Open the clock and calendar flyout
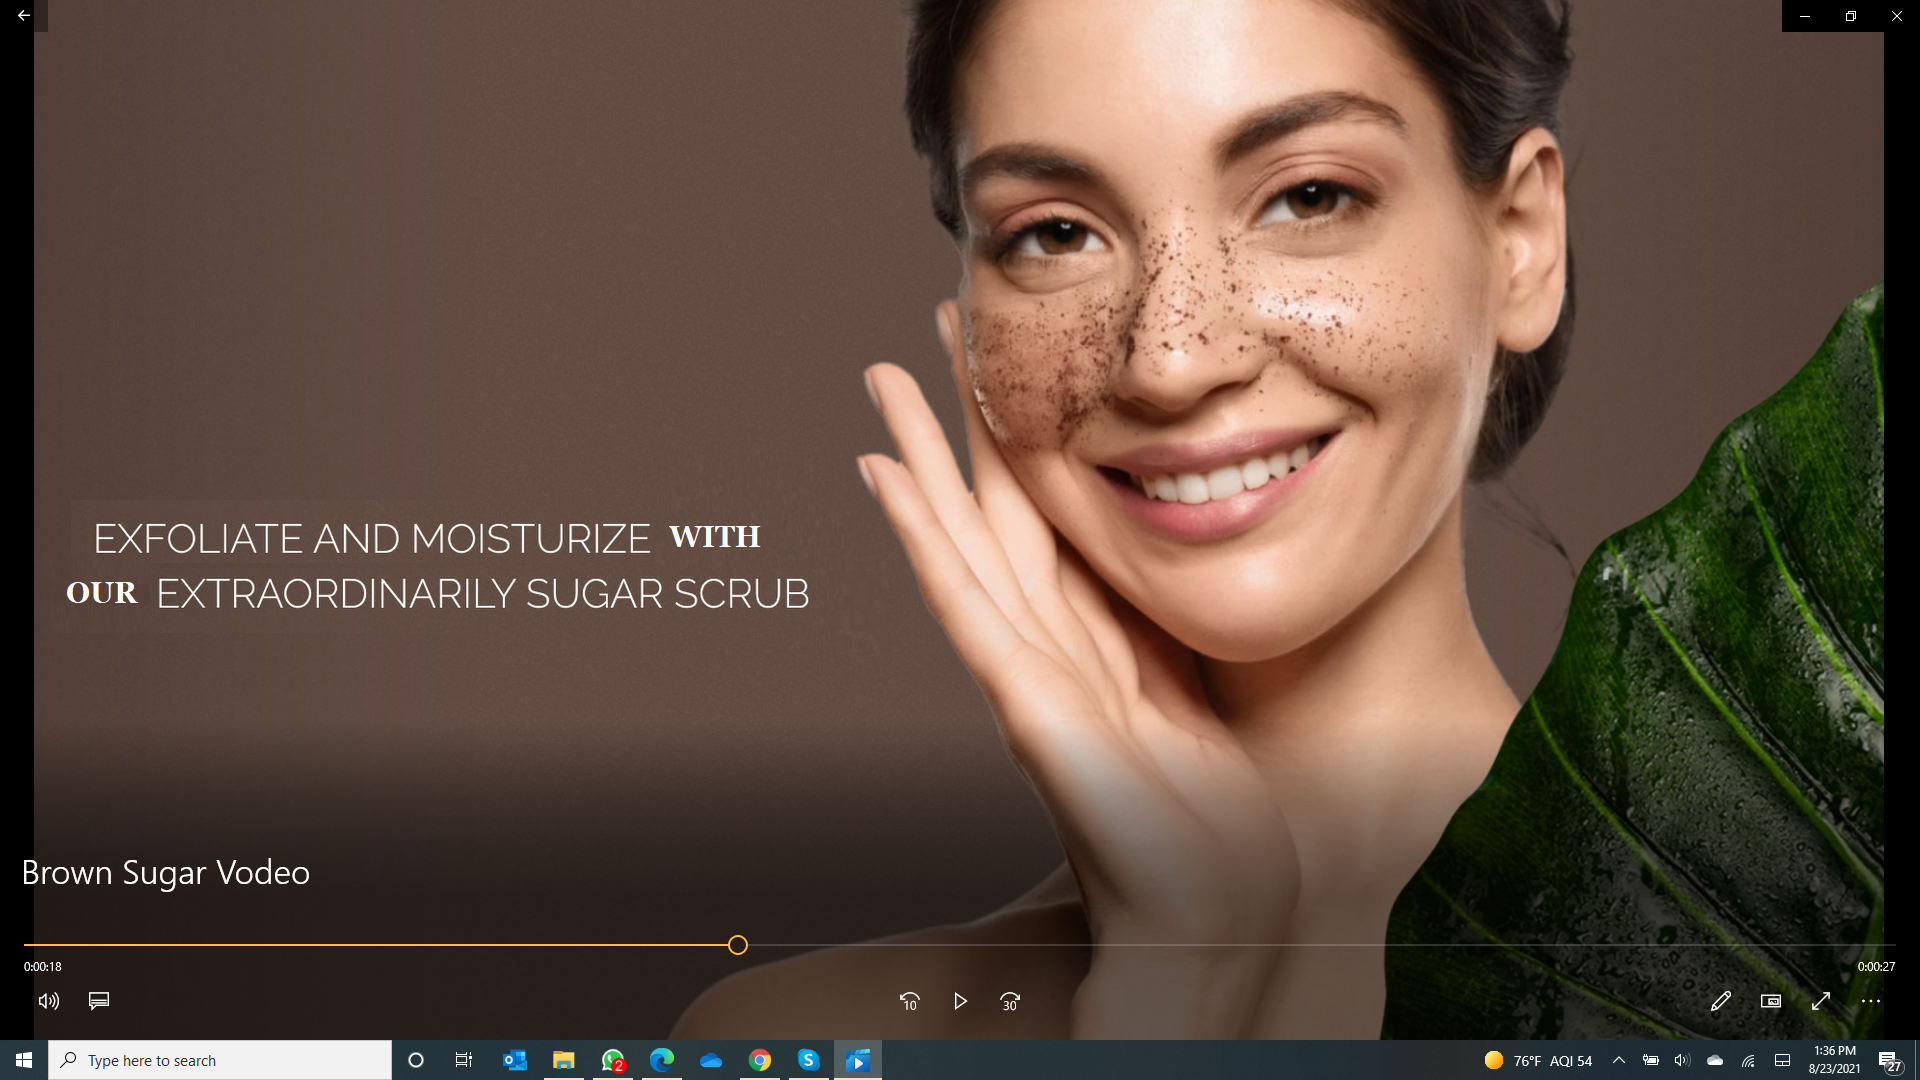This screenshot has height=1080, width=1920. pyautogui.click(x=1834, y=1060)
